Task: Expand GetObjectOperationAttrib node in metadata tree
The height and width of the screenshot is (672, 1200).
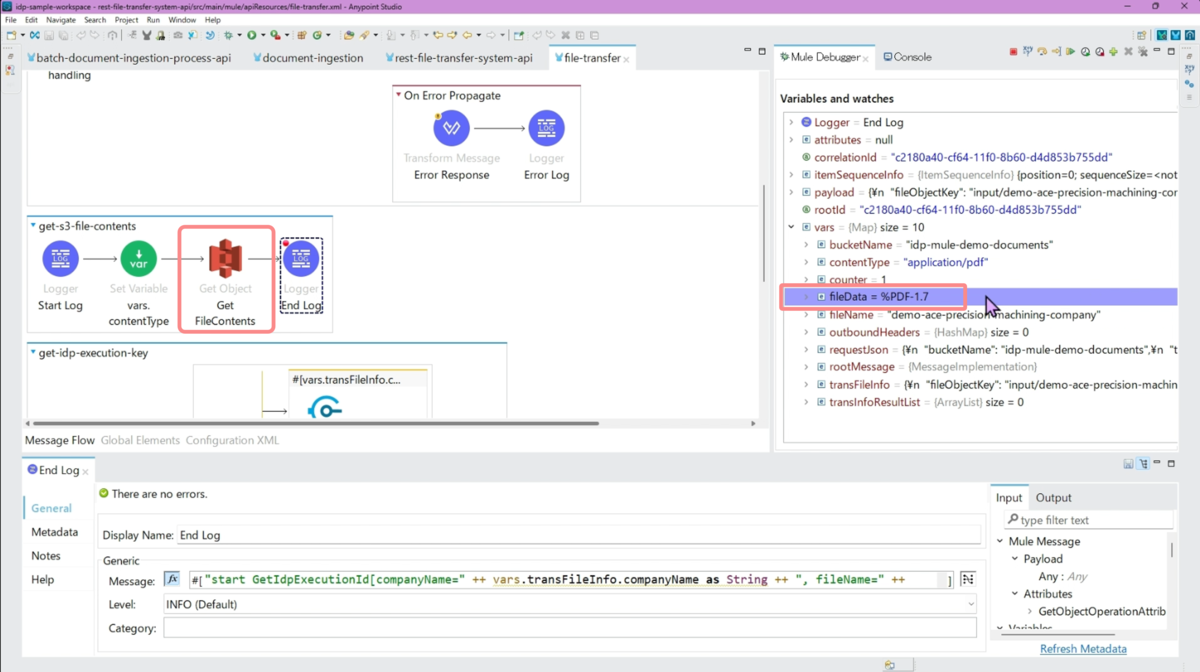Action: click(1030, 611)
